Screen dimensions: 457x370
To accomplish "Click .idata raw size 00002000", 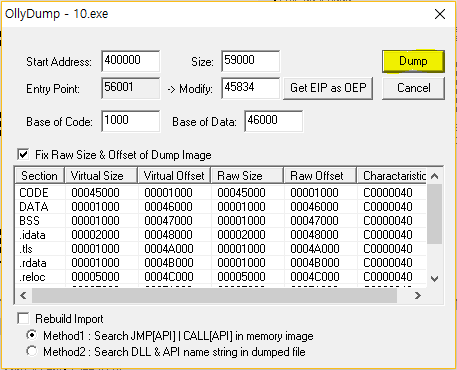I will (x=241, y=235).
